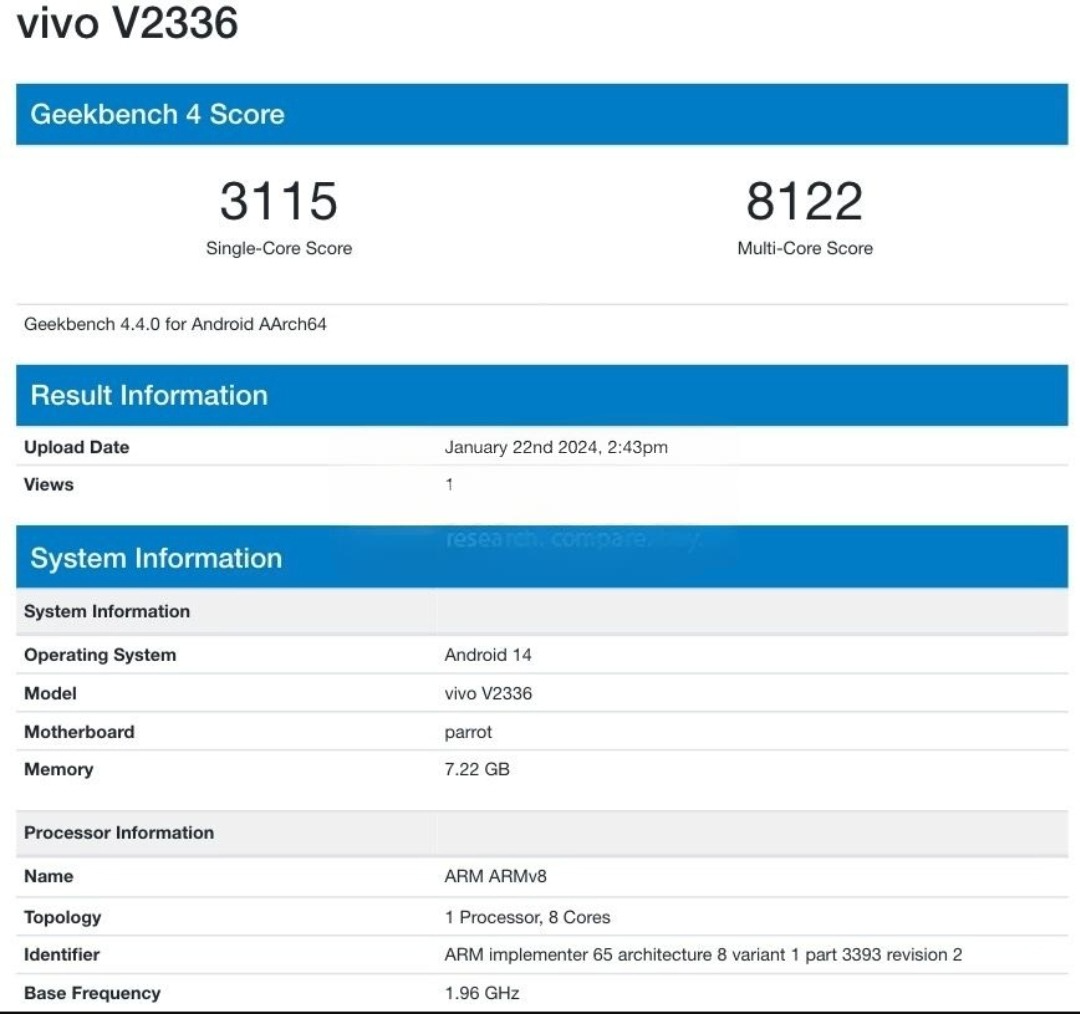Click the 'Result Information' header
1080x1014 pixels.
(x=149, y=395)
